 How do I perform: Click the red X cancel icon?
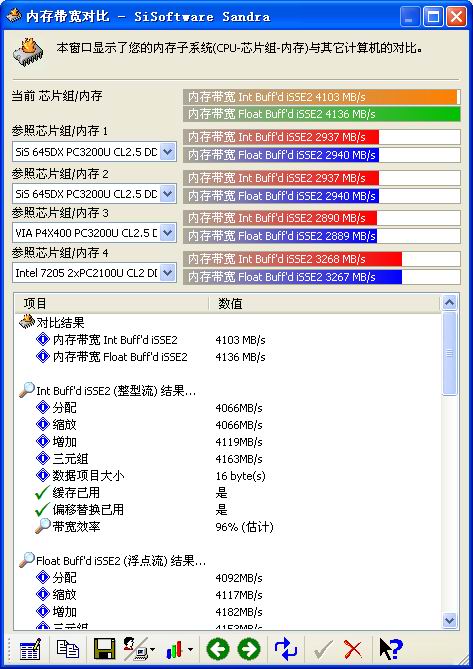(x=353, y=649)
